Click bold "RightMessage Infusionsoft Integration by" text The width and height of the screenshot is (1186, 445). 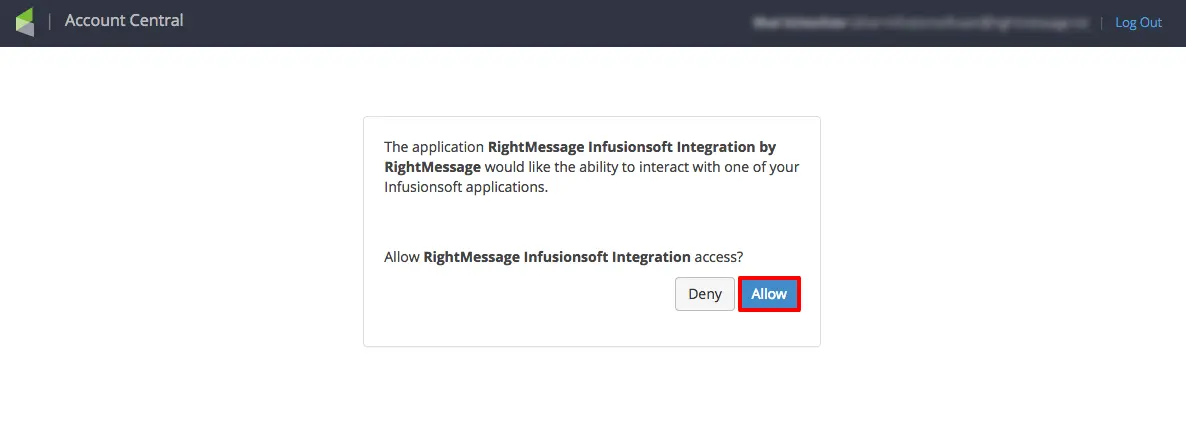point(631,146)
